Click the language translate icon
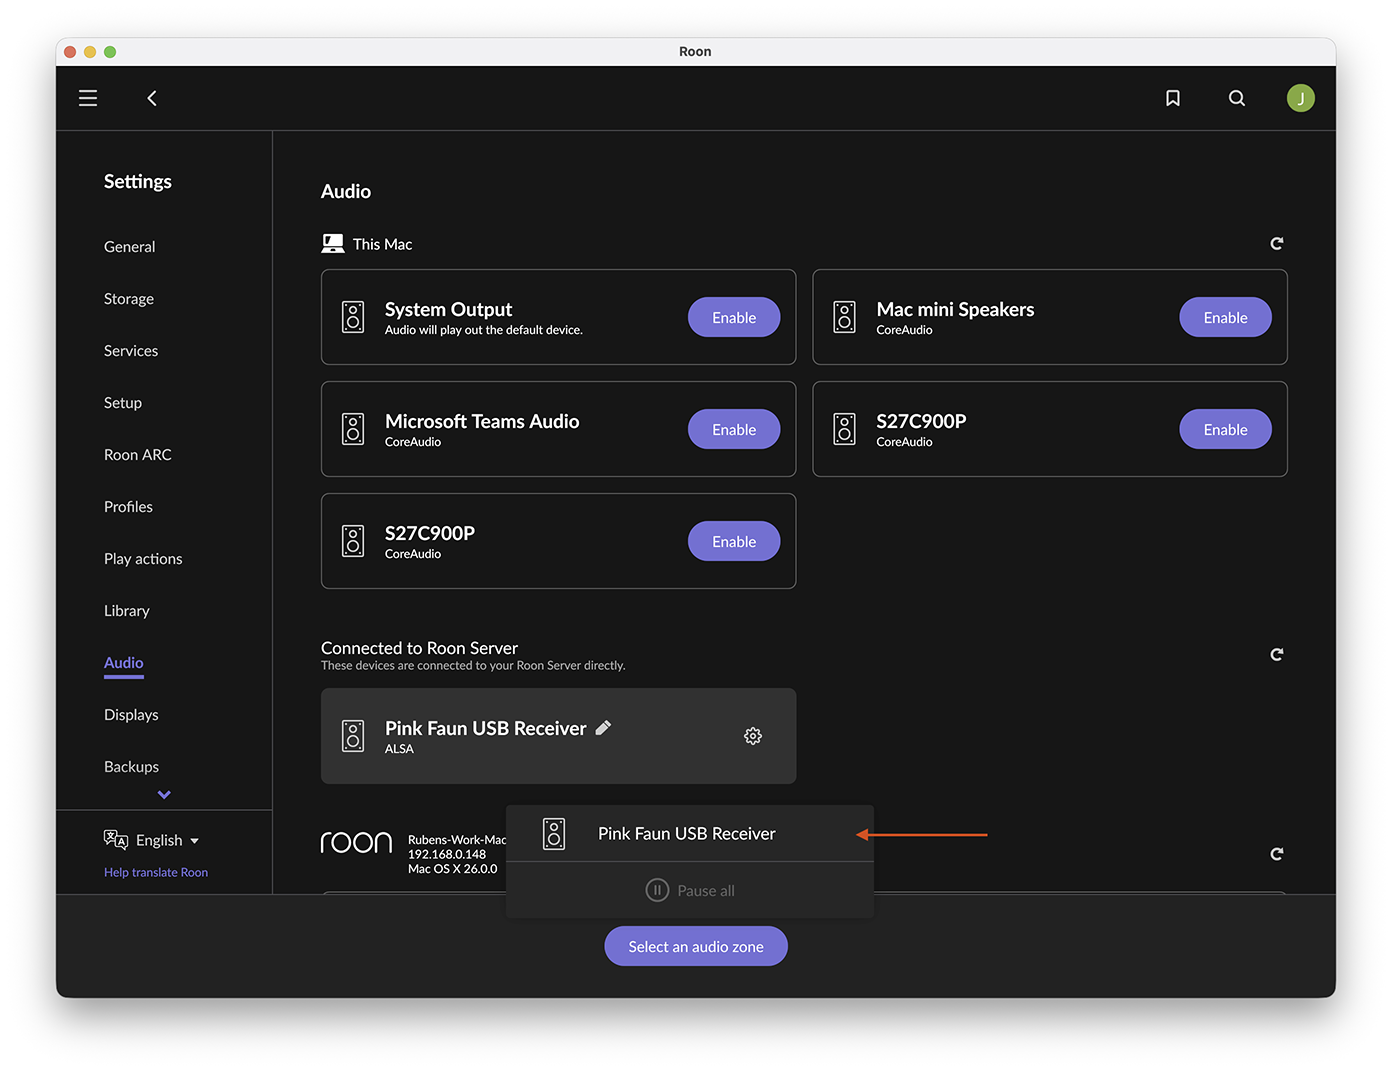The width and height of the screenshot is (1392, 1072). coord(116,840)
